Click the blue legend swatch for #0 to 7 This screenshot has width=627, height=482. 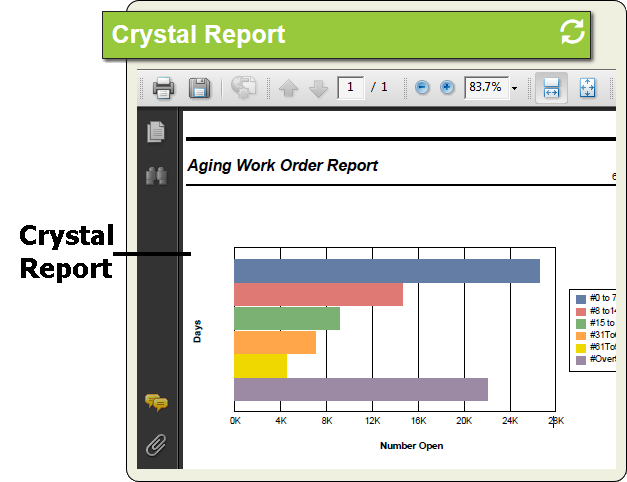click(581, 299)
